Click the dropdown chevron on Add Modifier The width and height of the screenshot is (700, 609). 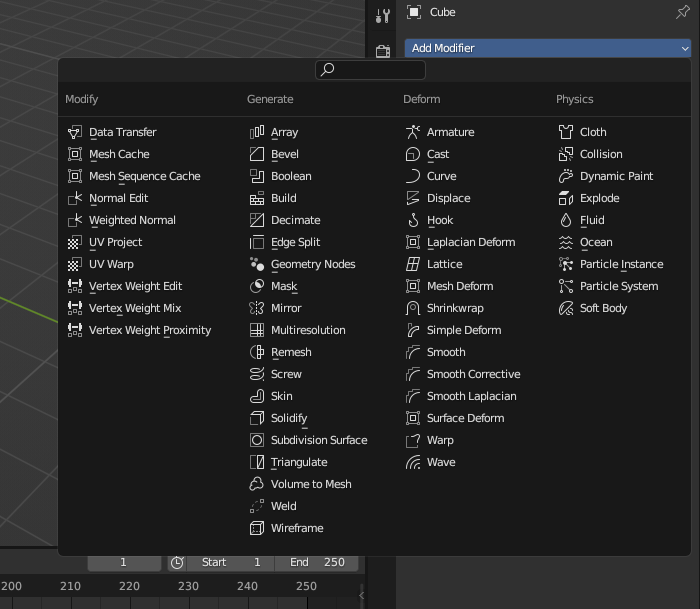[685, 48]
